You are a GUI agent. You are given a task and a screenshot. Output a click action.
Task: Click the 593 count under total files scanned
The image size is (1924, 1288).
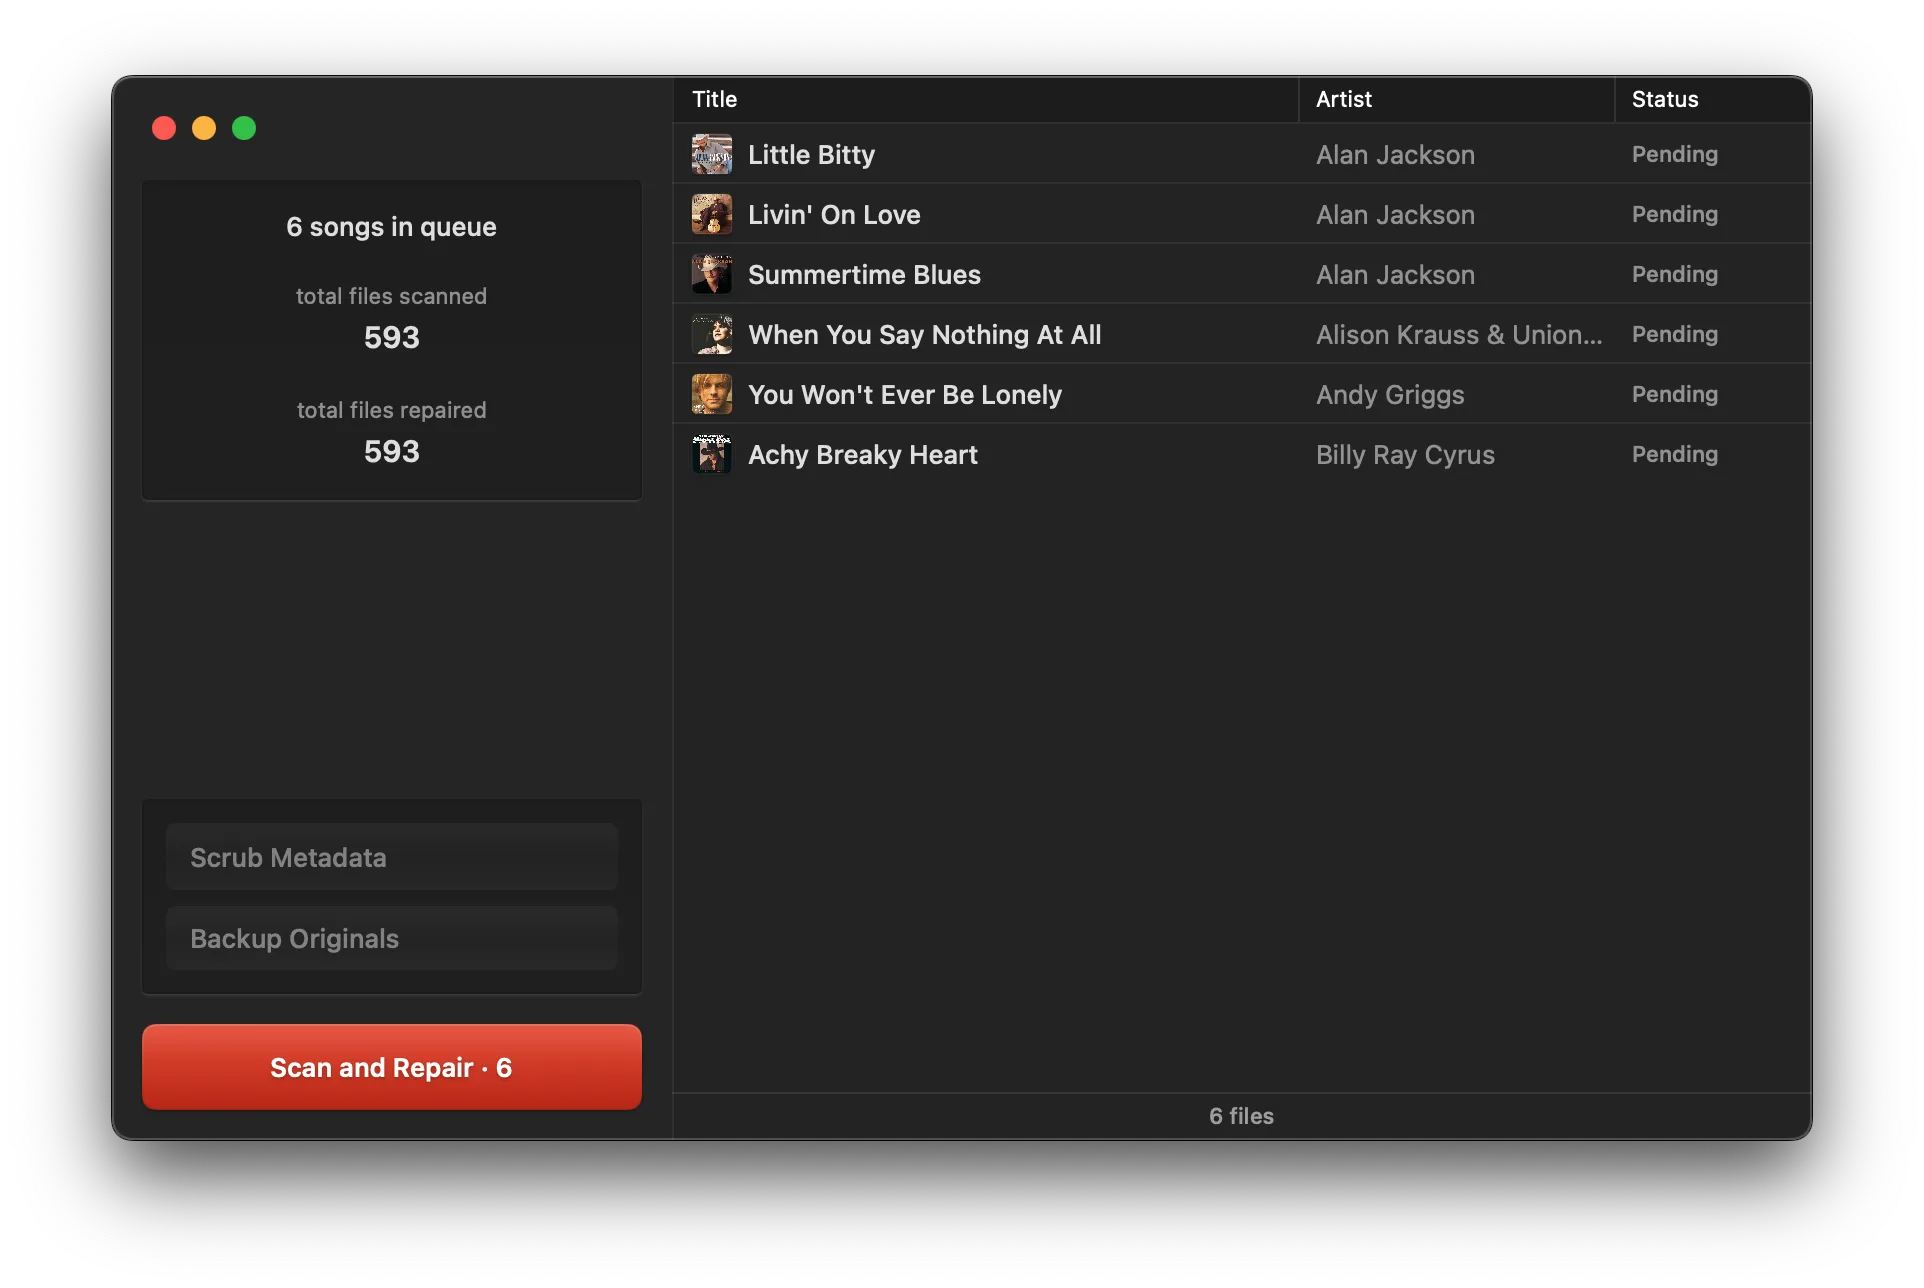391,337
